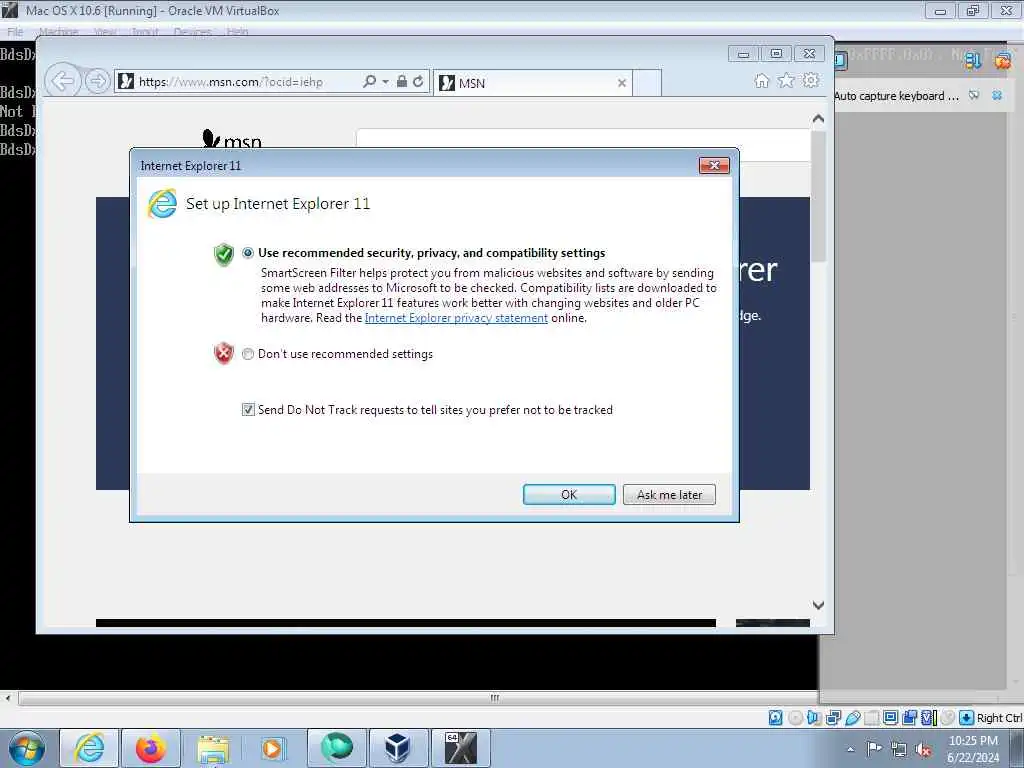Open the Favorites star in IE
Image resolution: width=1024 pixels, height=768 pixels.
pyautogui.click(x=786, y=80)
